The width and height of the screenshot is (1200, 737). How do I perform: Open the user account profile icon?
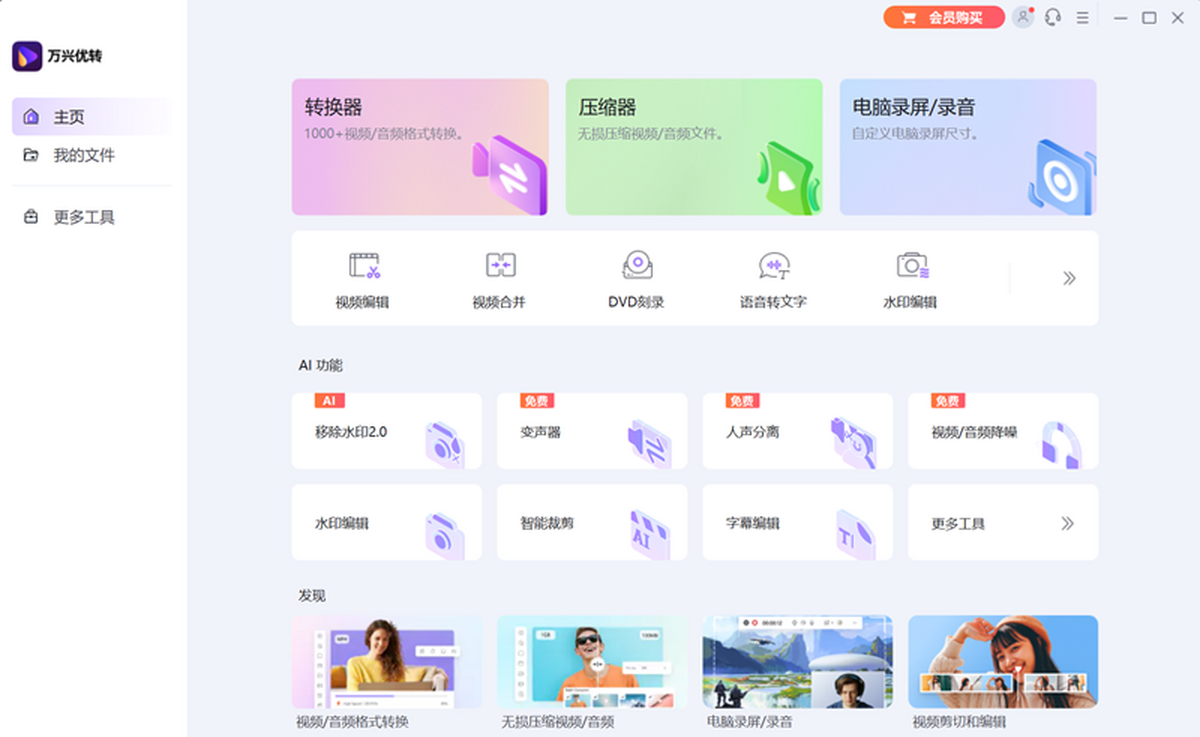[1022, 18]
